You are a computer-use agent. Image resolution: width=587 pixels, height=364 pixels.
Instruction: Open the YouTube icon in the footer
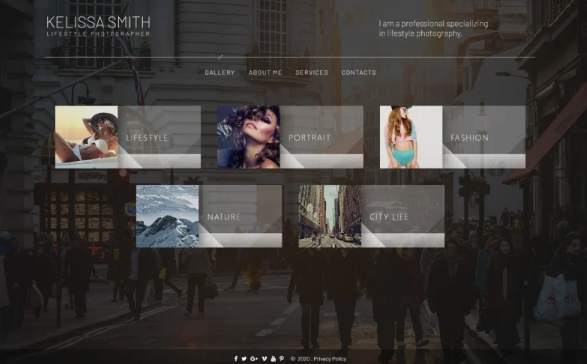[273, 359]
